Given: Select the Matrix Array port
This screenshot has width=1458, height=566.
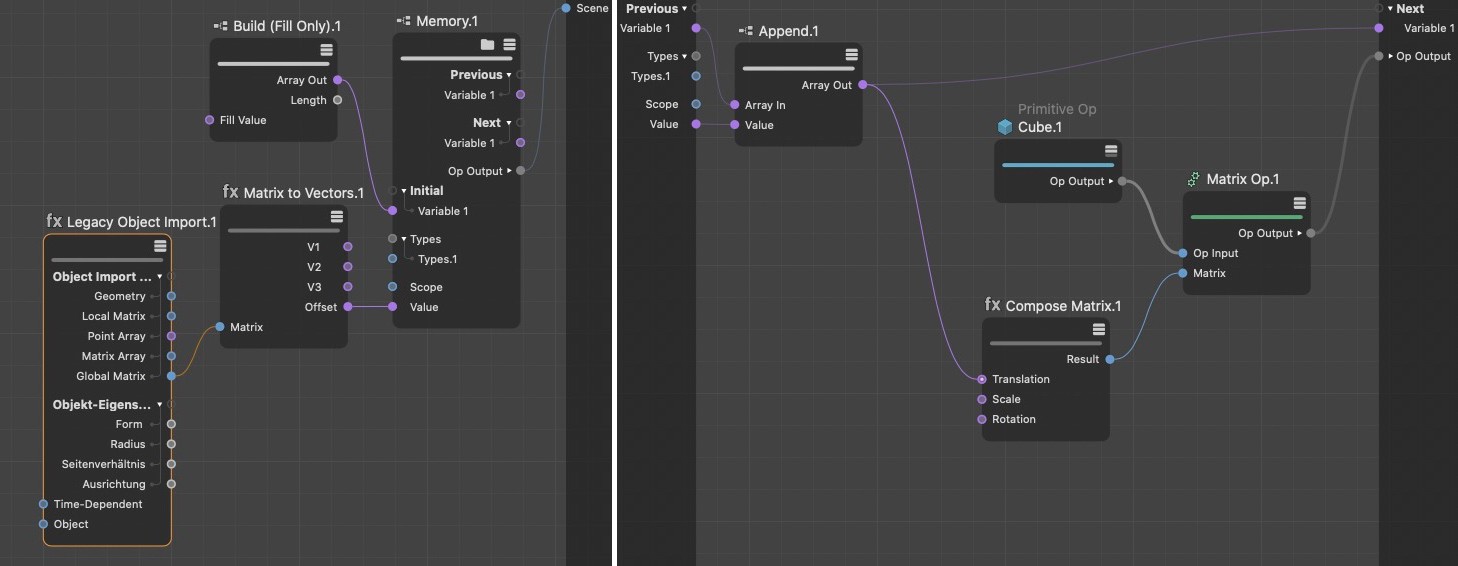Looking at the screenshot, I should point(171,356).
